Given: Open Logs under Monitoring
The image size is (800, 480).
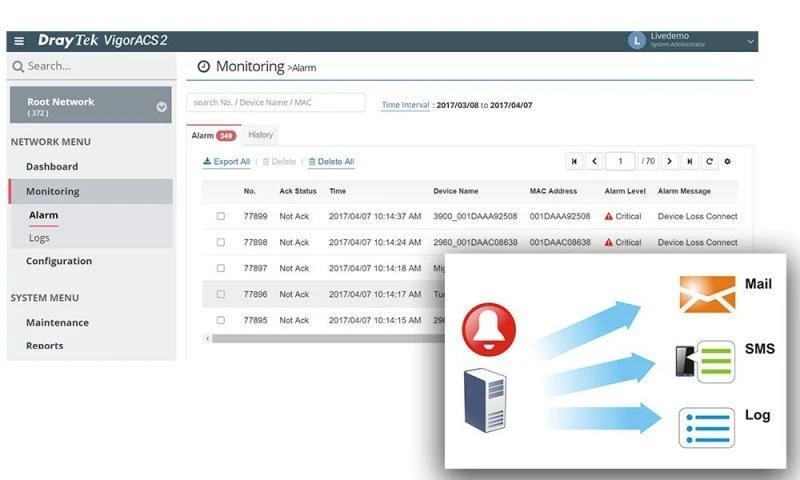Looking at the screenshot, I should (x=39, y=238).
